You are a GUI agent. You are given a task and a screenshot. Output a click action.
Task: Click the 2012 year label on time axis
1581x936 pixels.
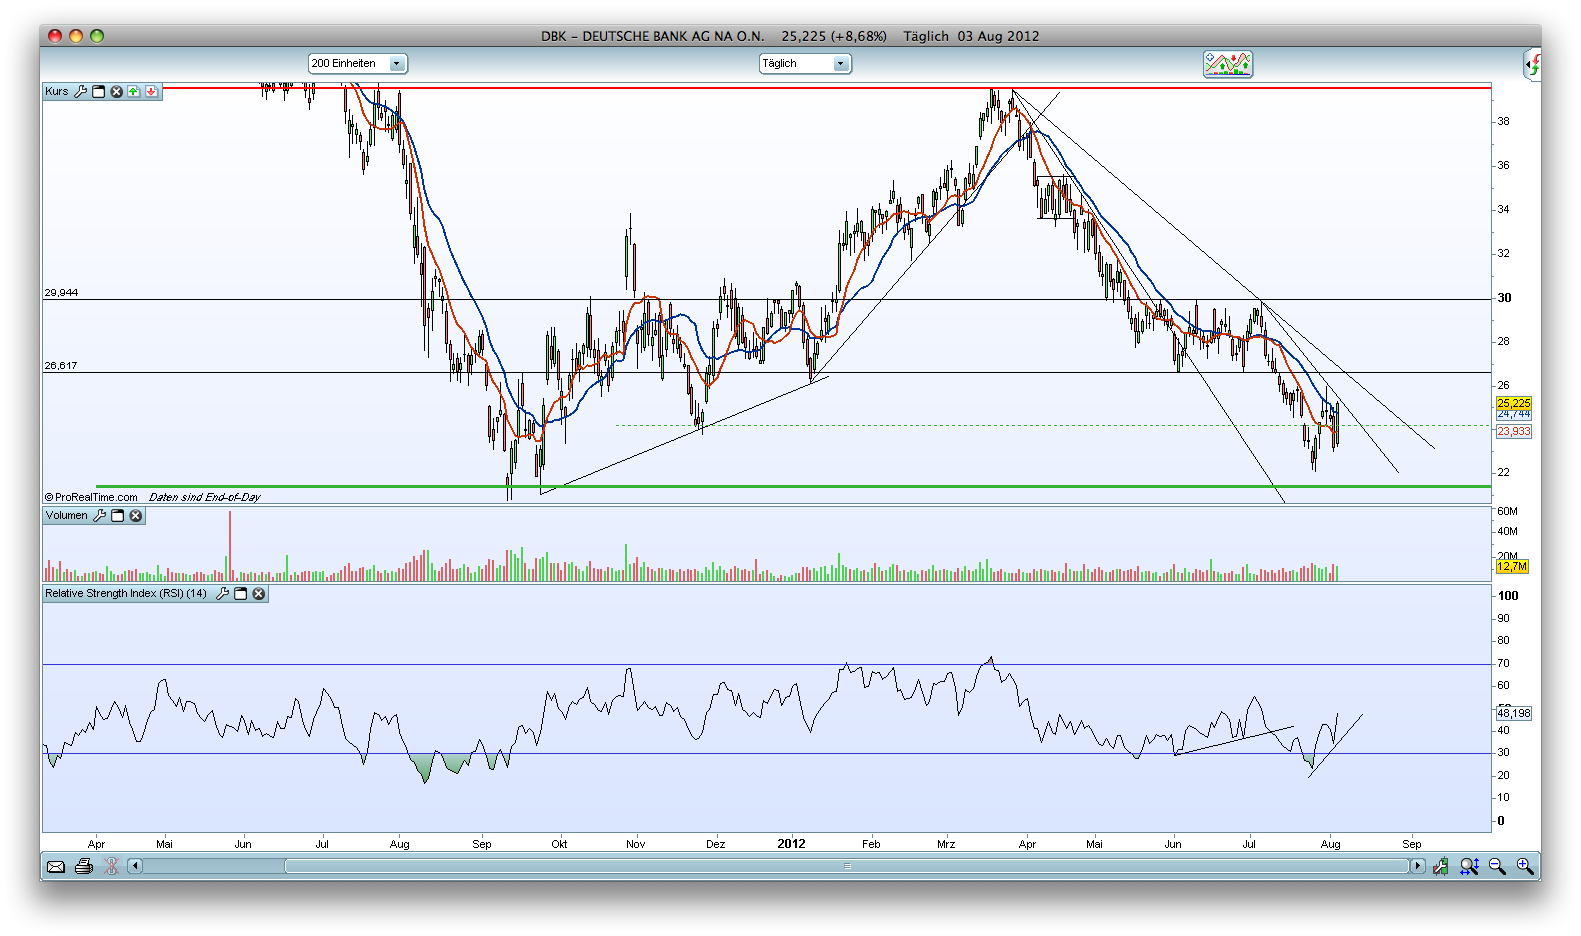(791, 844)
